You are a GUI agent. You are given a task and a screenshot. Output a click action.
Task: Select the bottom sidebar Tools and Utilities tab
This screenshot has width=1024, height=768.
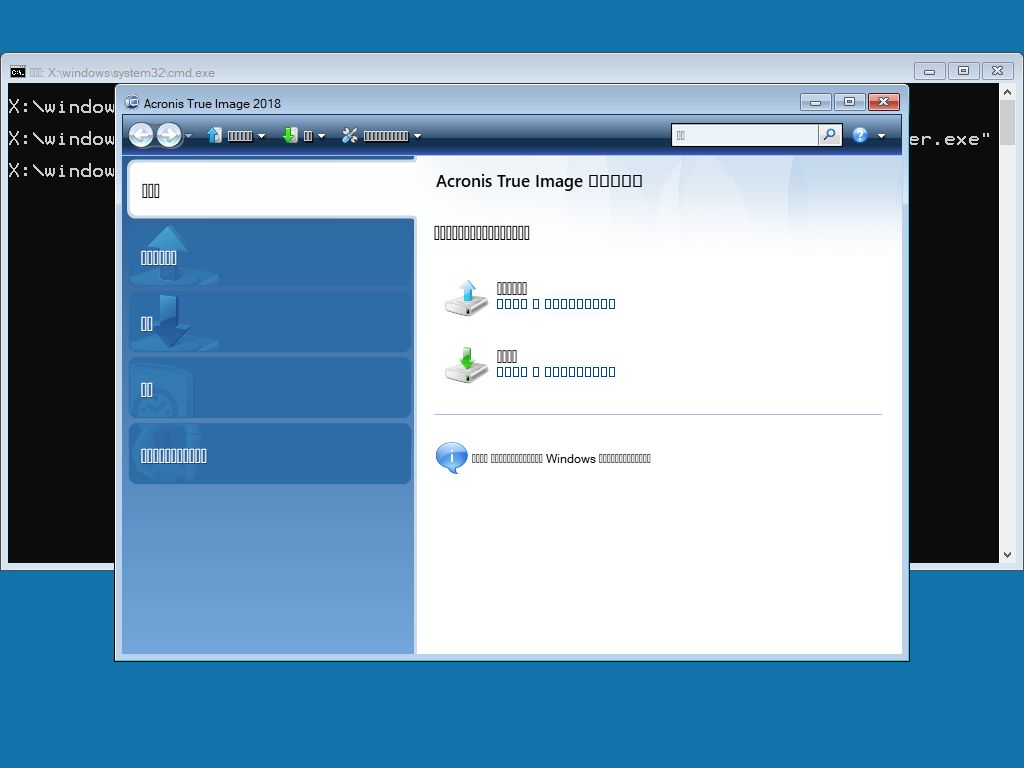[x=270, y=455]
